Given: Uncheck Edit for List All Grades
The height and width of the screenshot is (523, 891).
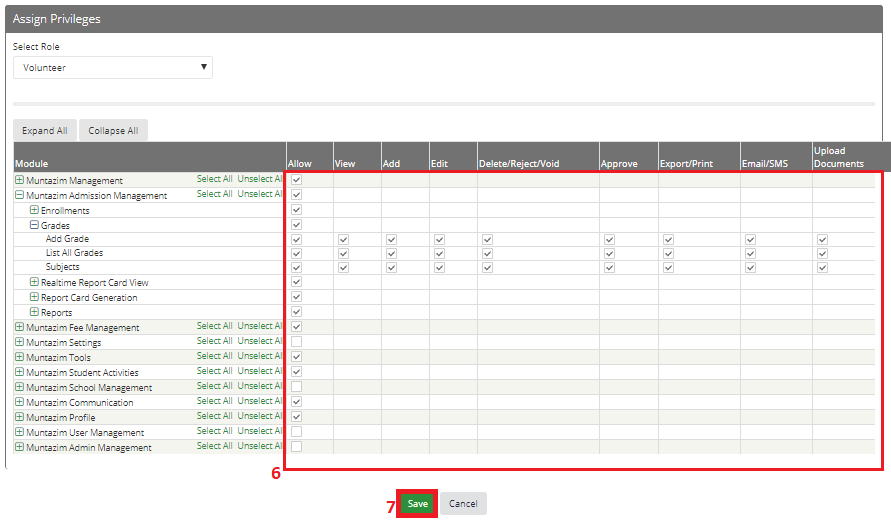Looking at the screenshot, I should click(x=439, y=254).
